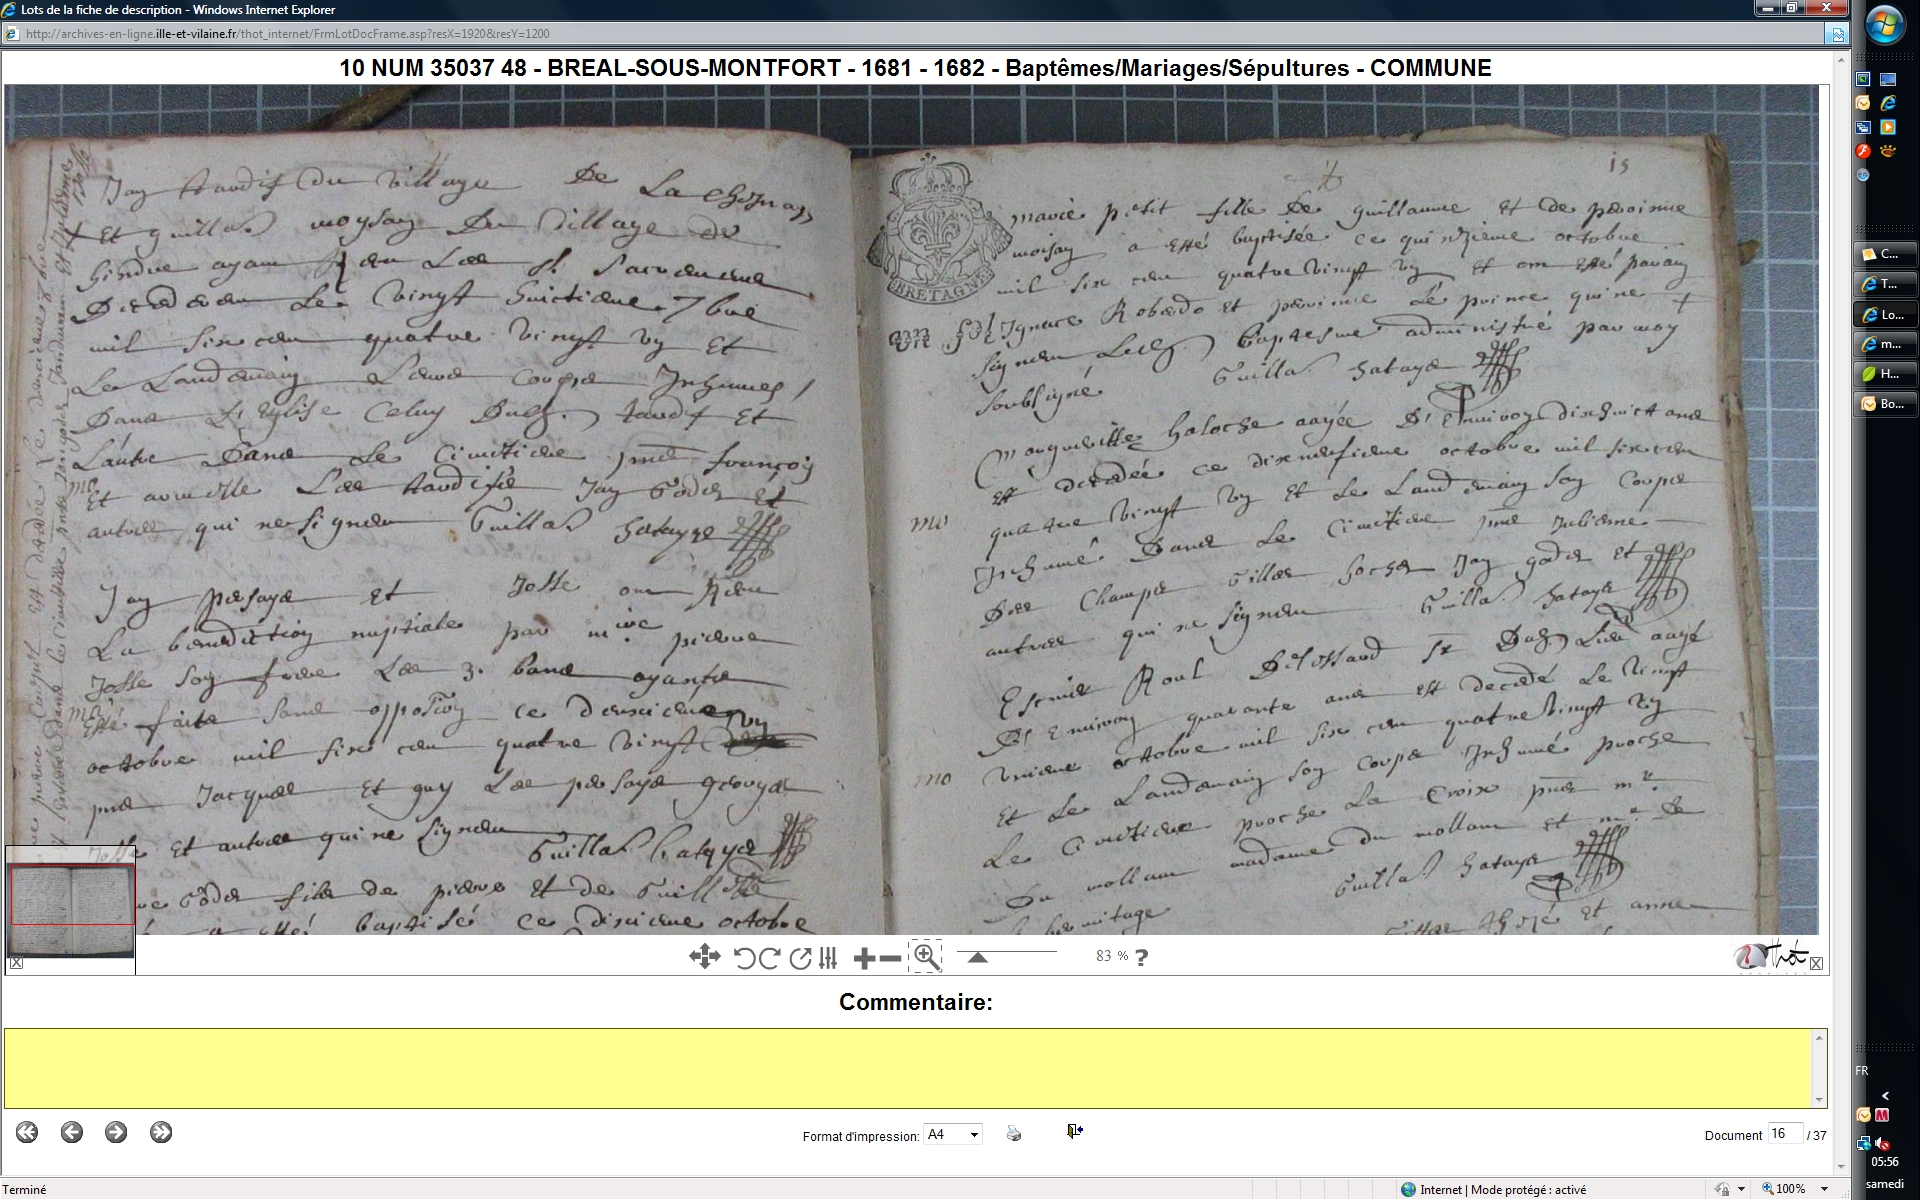This screenshot has height=1200, width=1920.
Task: Jump to the last document page
Action: pyautogui.click(x=161, y=1132)
